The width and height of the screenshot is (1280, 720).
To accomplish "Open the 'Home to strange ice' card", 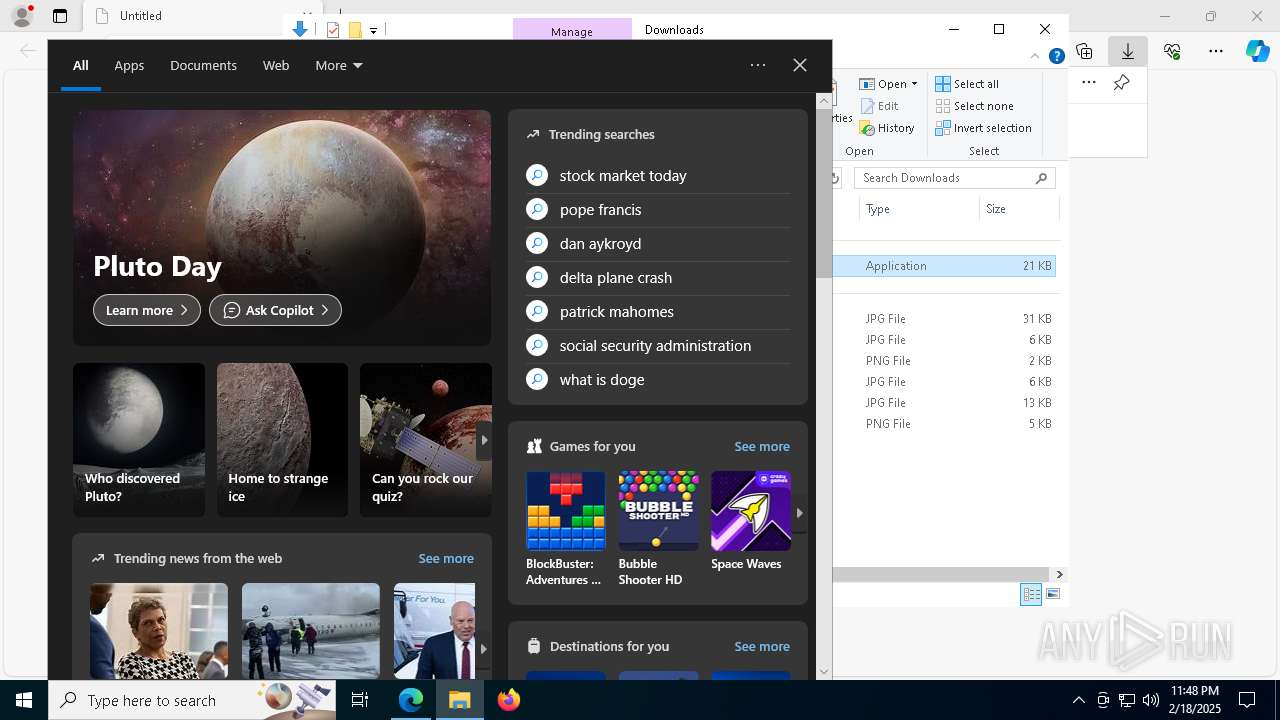I will pyautogui.click(x=282, y=440).
